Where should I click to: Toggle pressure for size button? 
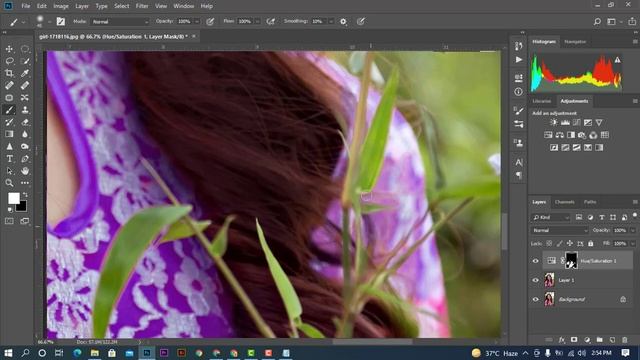point(360,22)
